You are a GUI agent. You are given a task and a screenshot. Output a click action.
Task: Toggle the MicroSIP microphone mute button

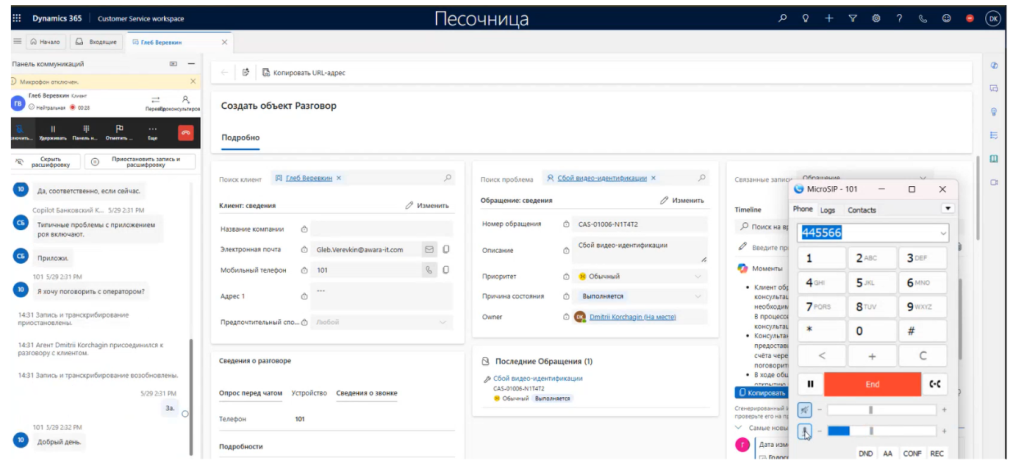click(x=805, y=431)
